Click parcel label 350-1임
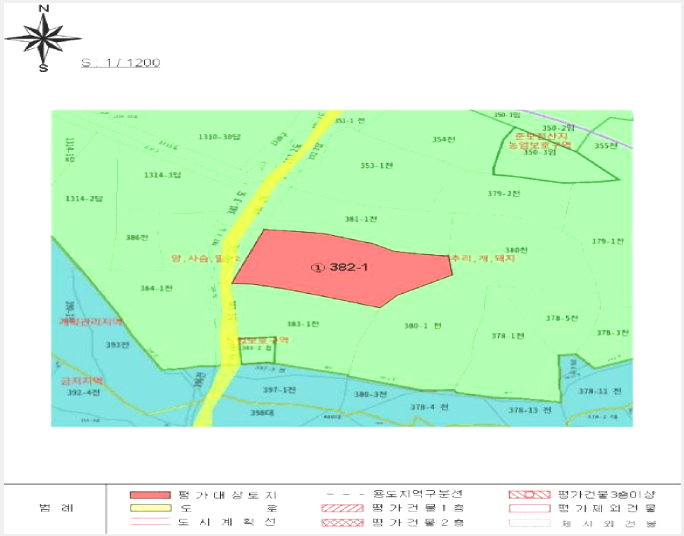 (507, 115)
